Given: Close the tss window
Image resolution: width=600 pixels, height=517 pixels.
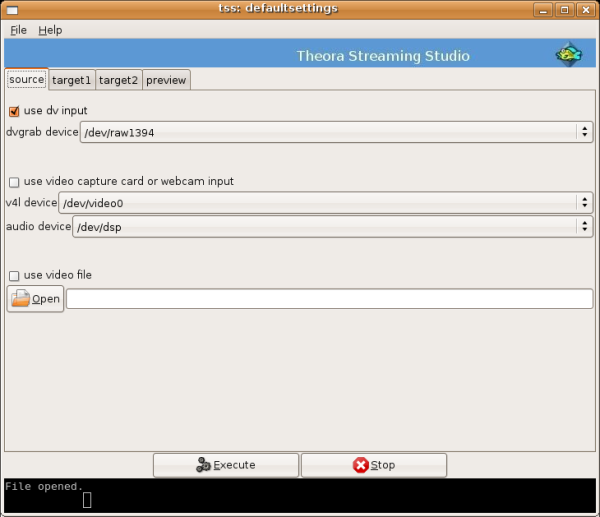Looking at the screenshot, I should [585, 9].
